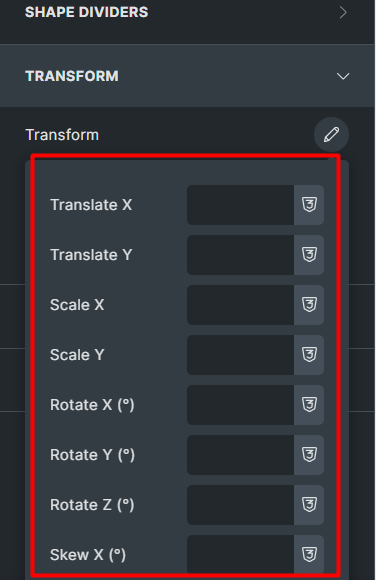Select the Scale Y value field
Screen dimensions: 376x580
241,355
